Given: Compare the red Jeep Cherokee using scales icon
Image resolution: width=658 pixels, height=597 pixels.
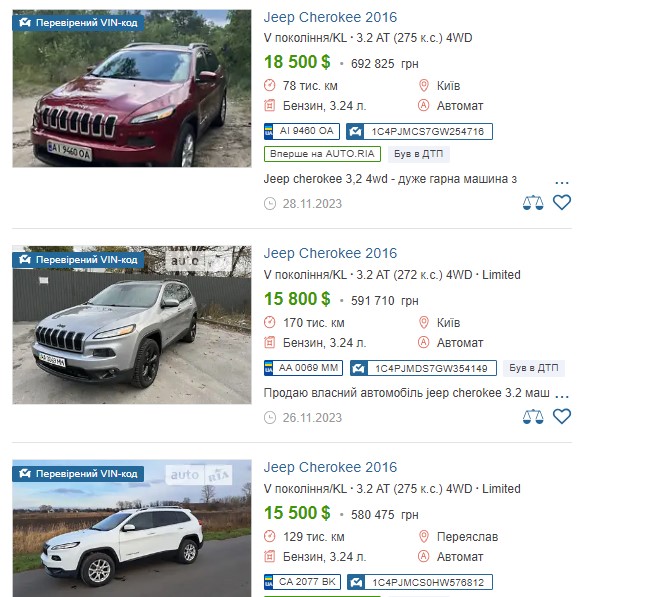Looking at the screenshot, I should click(533, 203).
